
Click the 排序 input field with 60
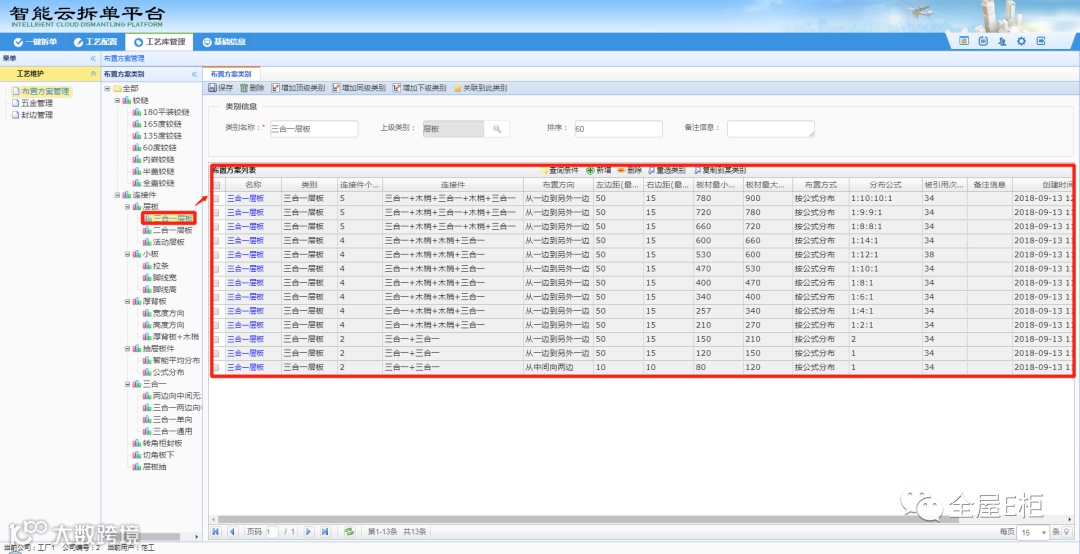(618, 129)
